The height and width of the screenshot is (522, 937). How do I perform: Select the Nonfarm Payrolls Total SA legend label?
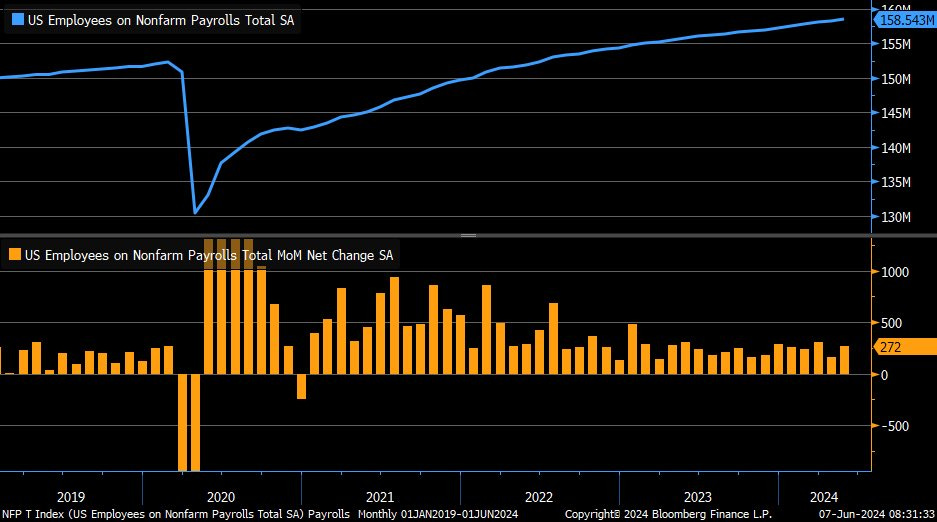coord(161,19)
